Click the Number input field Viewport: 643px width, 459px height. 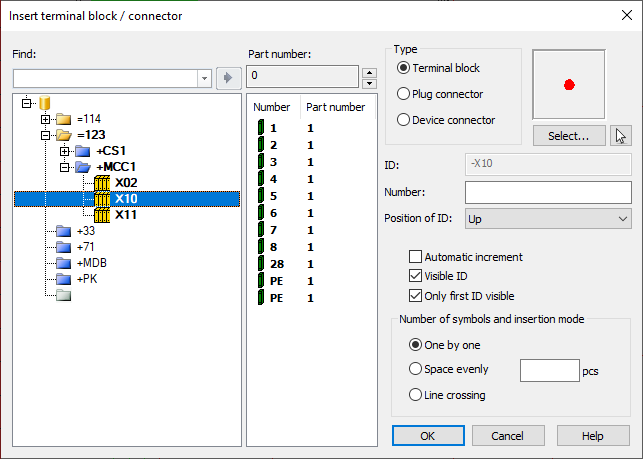click(548, 192)
